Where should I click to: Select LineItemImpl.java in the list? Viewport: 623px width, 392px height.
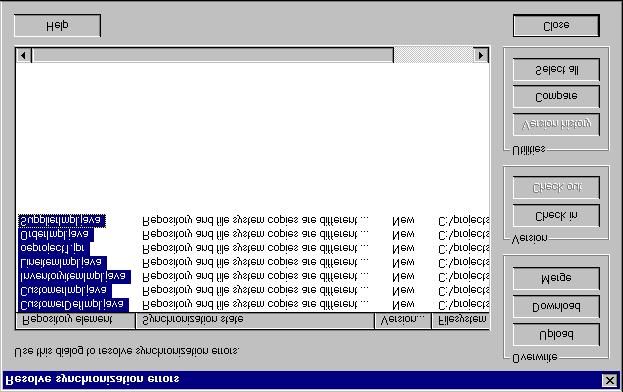click(62, 262)
